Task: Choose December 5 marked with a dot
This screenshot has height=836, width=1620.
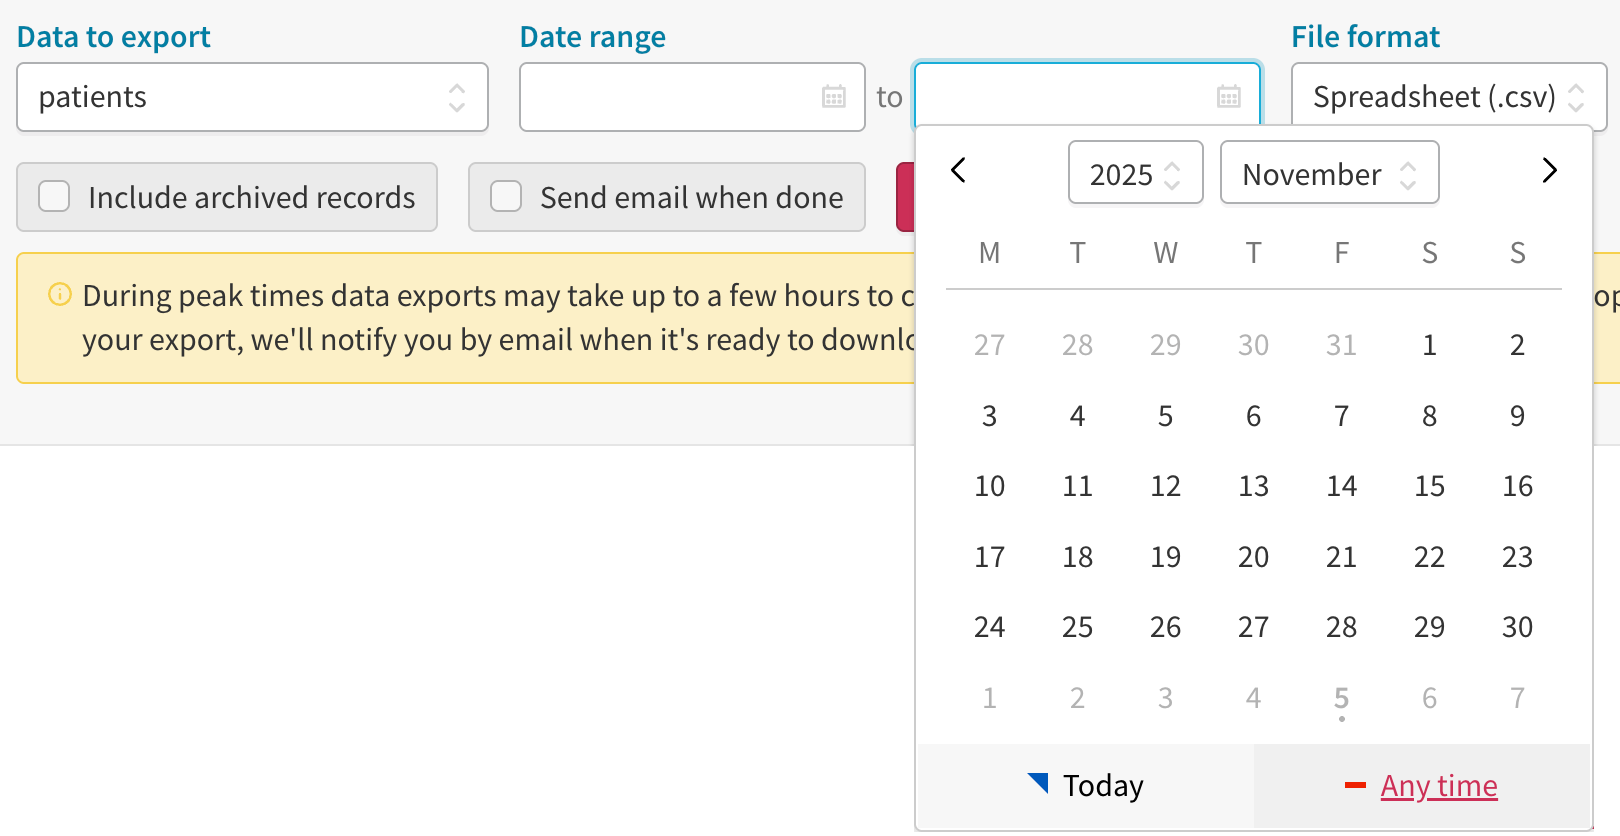Action: point(1341,698)
